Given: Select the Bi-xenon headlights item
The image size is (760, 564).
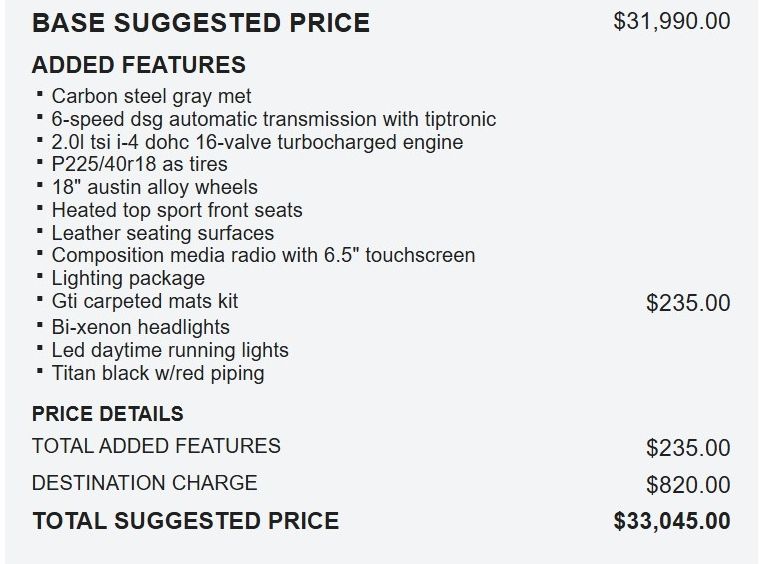Looking at the screenshot, I should coord(140,327).
